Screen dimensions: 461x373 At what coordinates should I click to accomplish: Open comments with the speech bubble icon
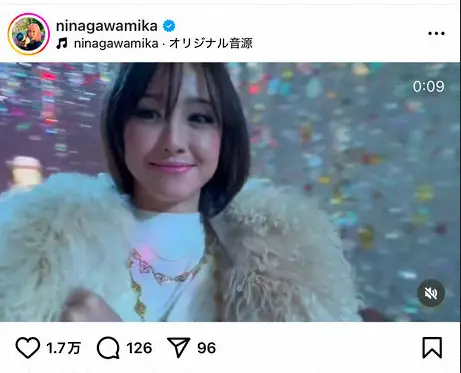(x=108, y=348)
